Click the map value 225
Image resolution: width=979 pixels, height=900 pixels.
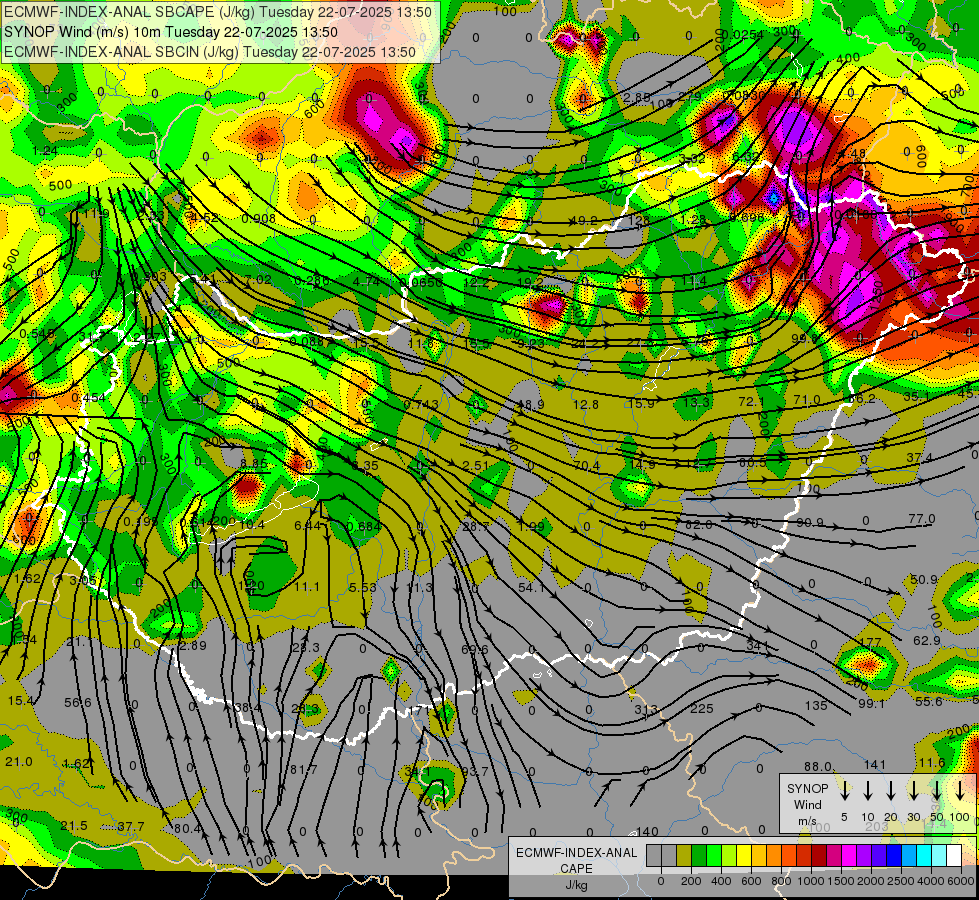pyautogui.click(x=702, y=708)
